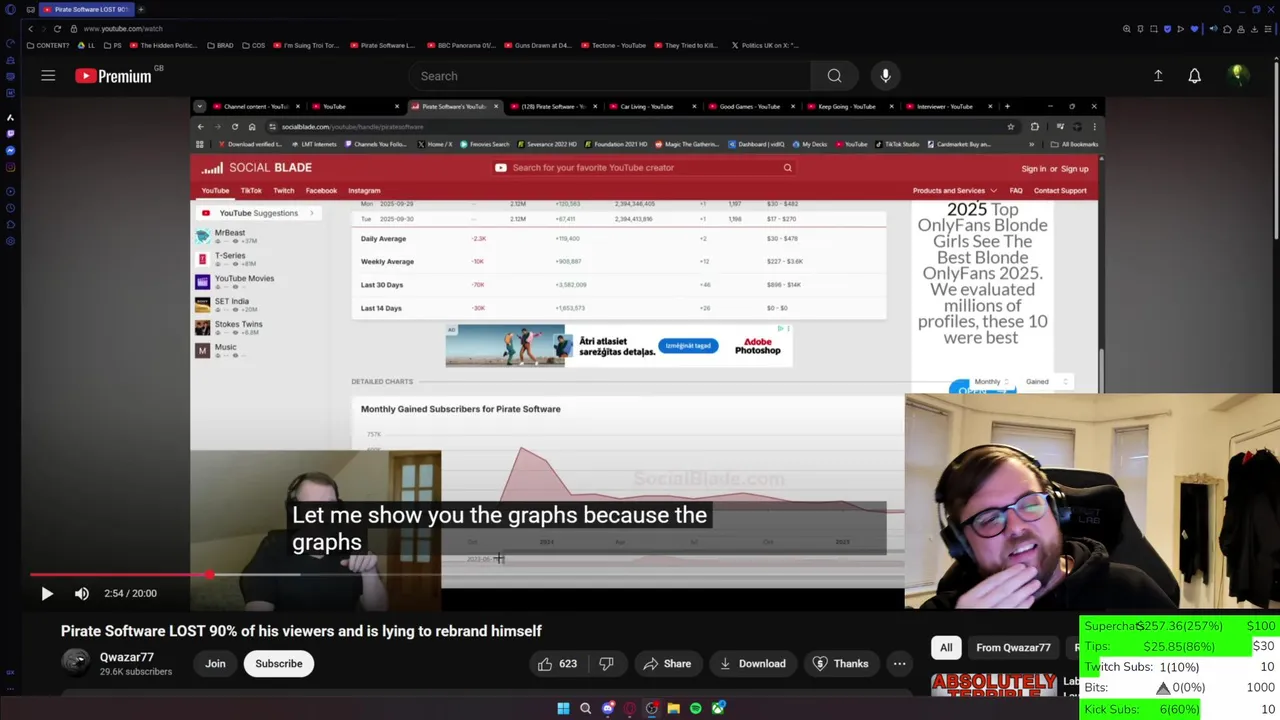Switch to the 'Pirate Software LOST 90%' browser tab
Screen dimensions: 1280x720
[85, 9]
